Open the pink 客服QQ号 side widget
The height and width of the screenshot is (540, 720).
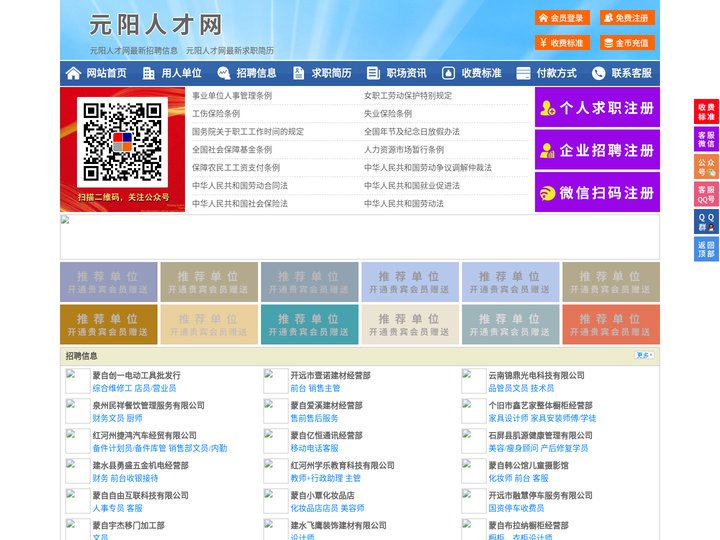(706, 194)
